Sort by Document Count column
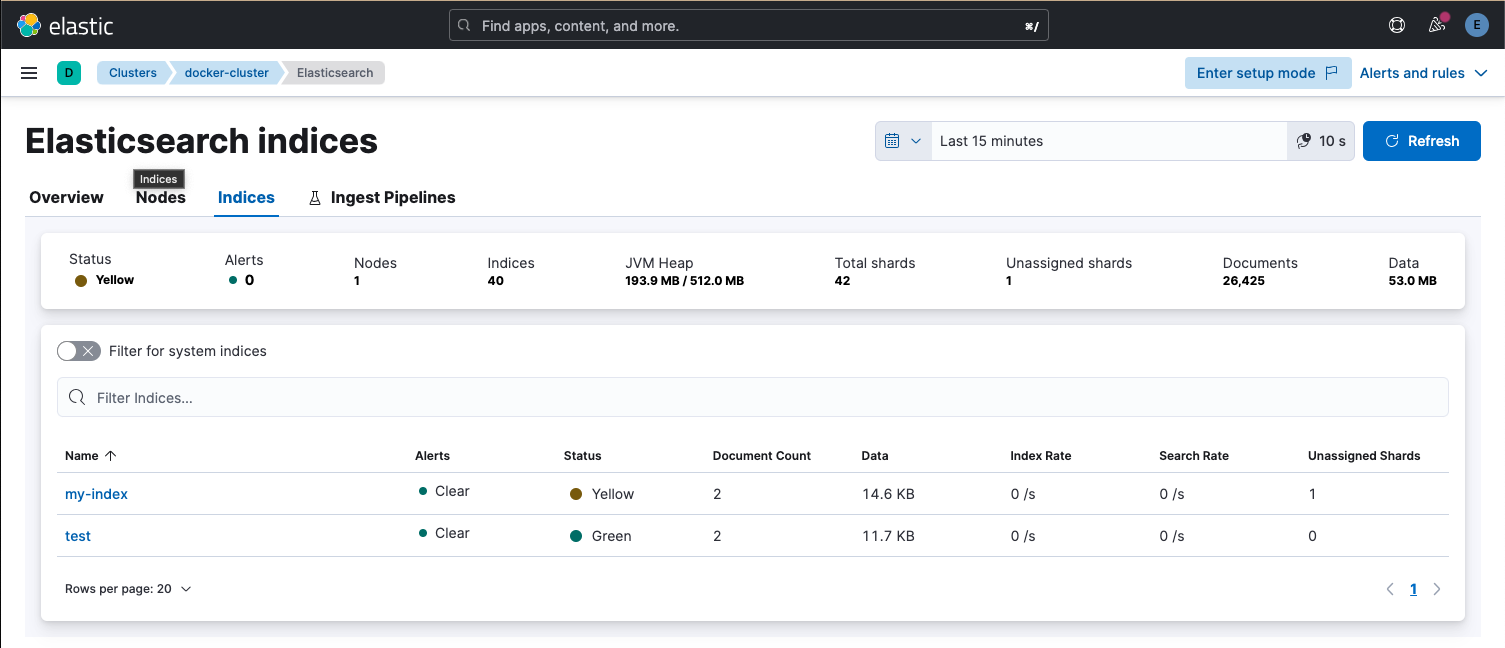 tap(762, 455)
